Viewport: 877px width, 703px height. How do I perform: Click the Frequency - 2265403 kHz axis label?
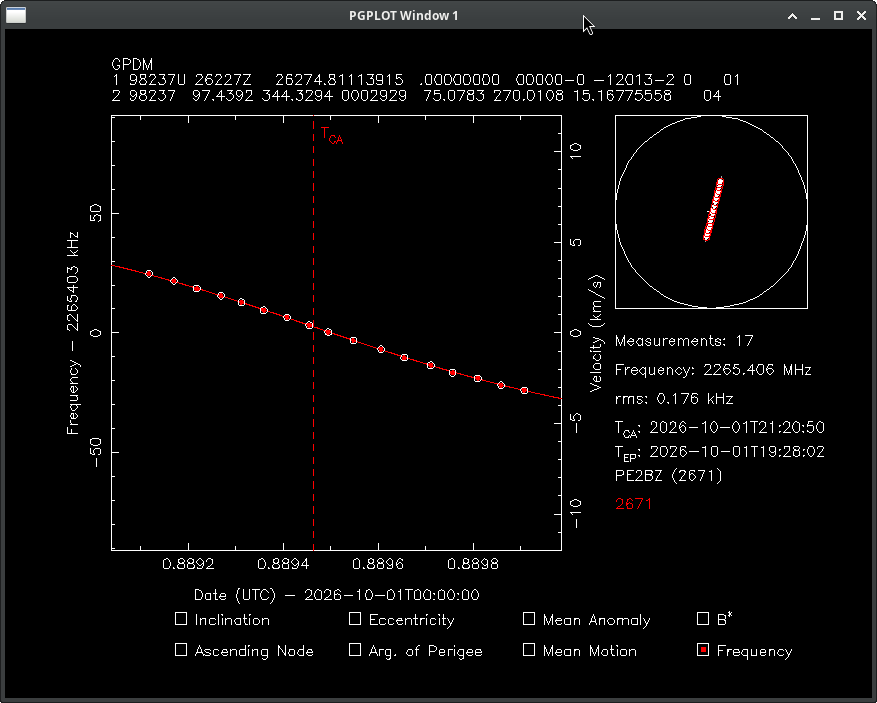pyautogui.click(x=73, y=333)
